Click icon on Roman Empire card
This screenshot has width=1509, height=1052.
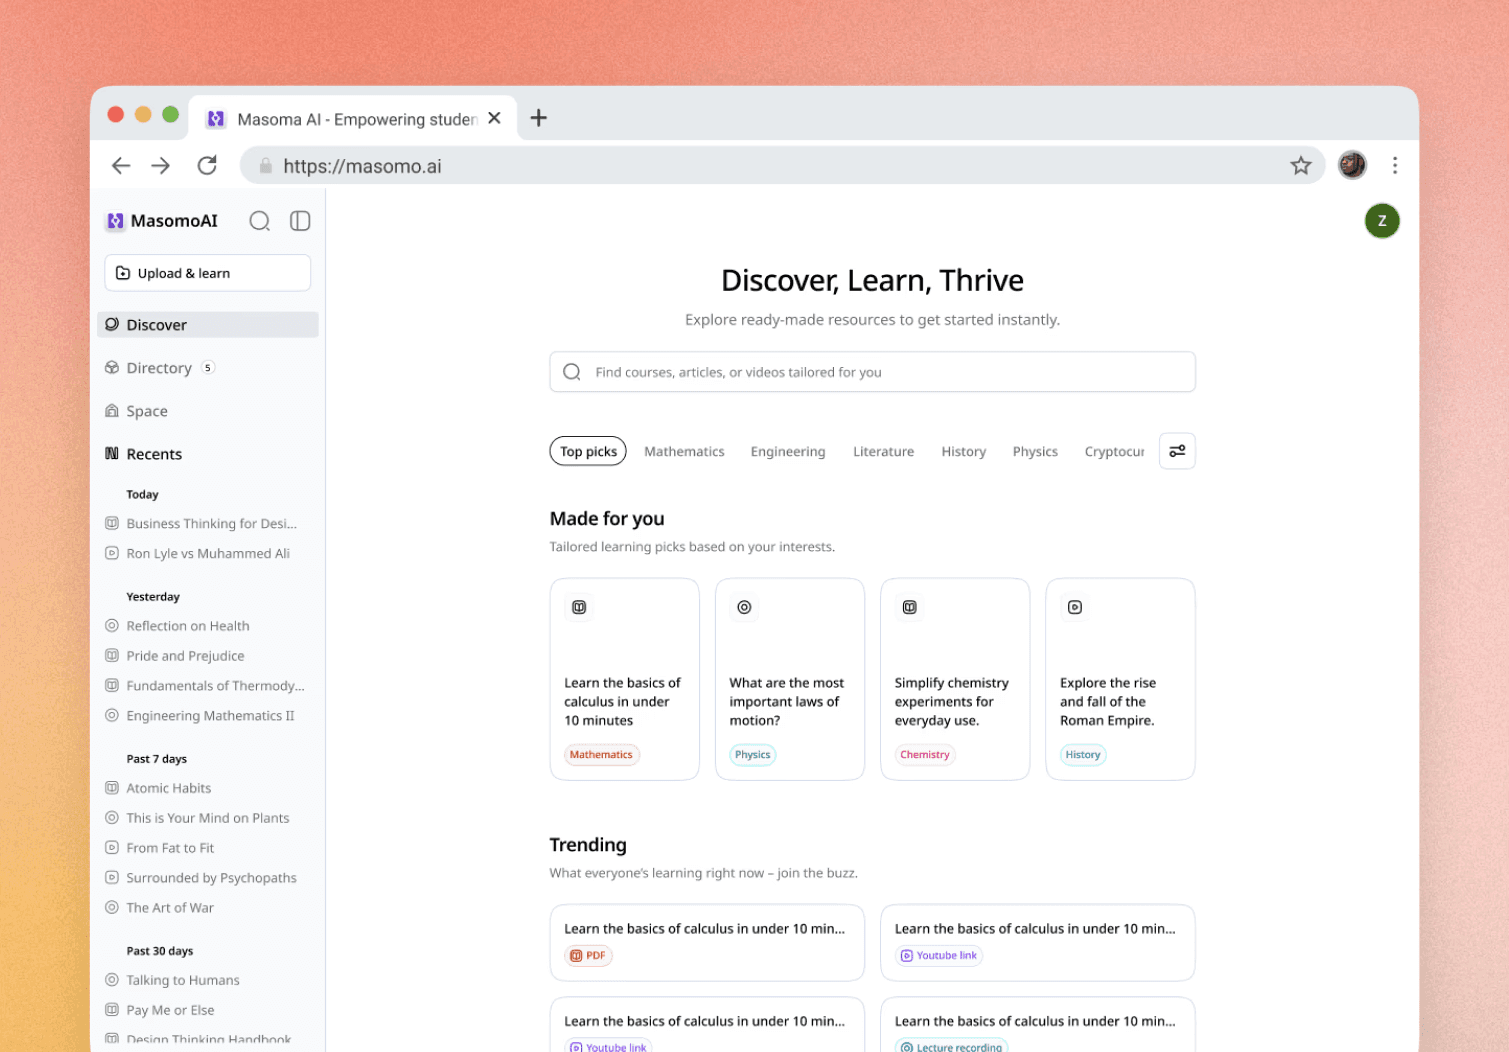[x=1075, y=607]
